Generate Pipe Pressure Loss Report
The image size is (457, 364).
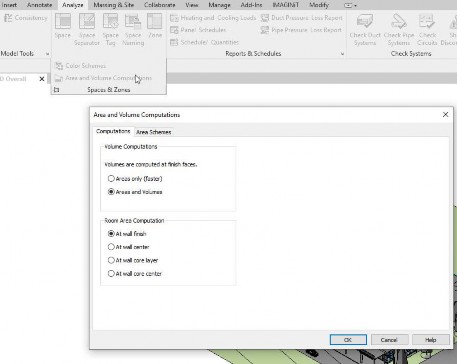click(x=301, y=30)
